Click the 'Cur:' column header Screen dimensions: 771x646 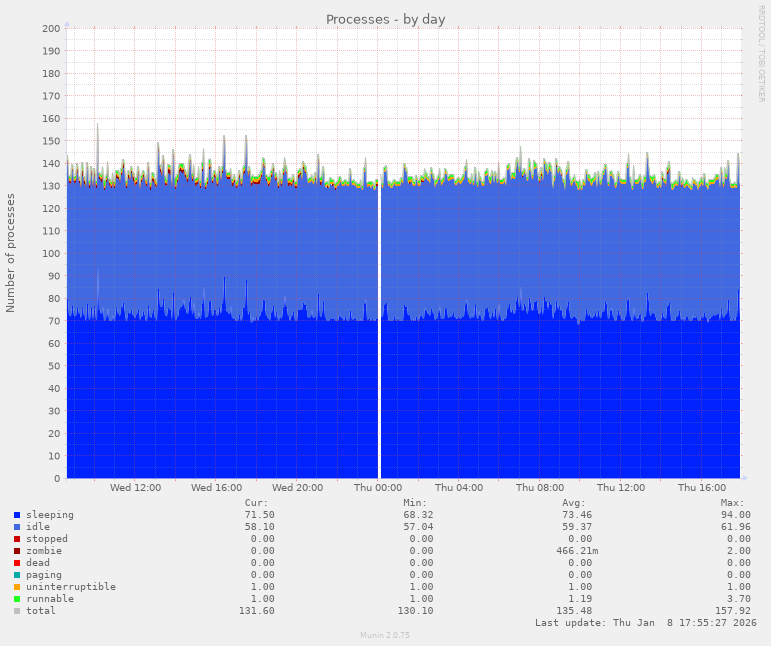click(256, 503)
